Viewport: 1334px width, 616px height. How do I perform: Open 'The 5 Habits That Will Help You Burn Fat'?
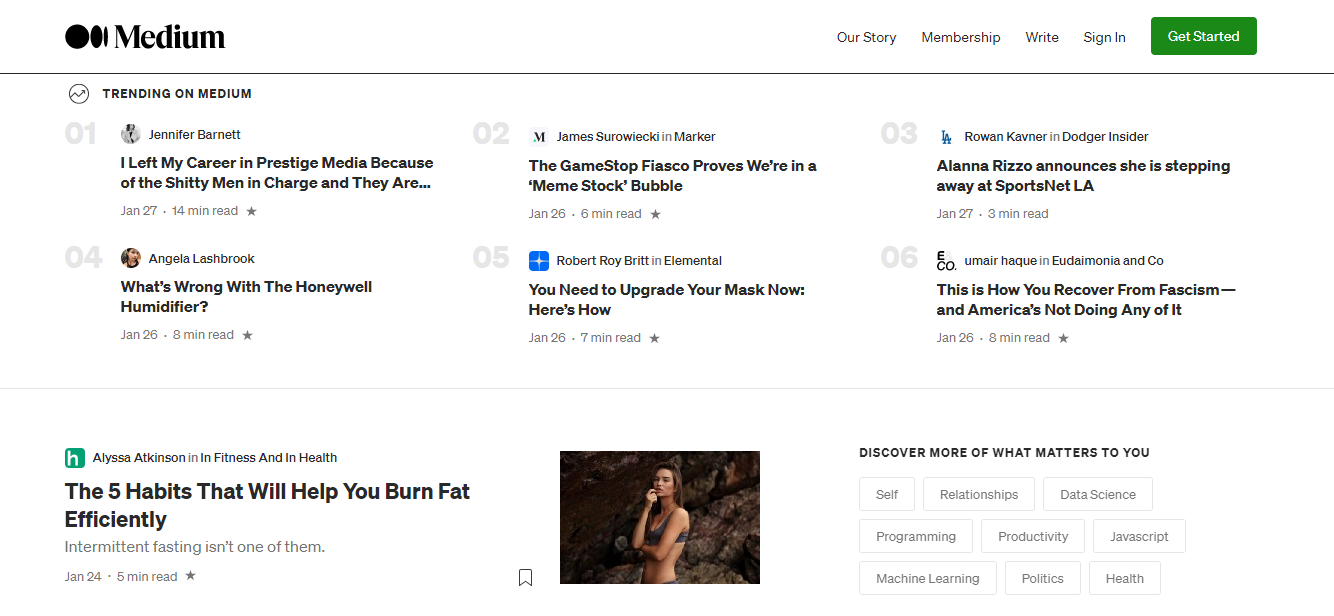coord(267,505)
